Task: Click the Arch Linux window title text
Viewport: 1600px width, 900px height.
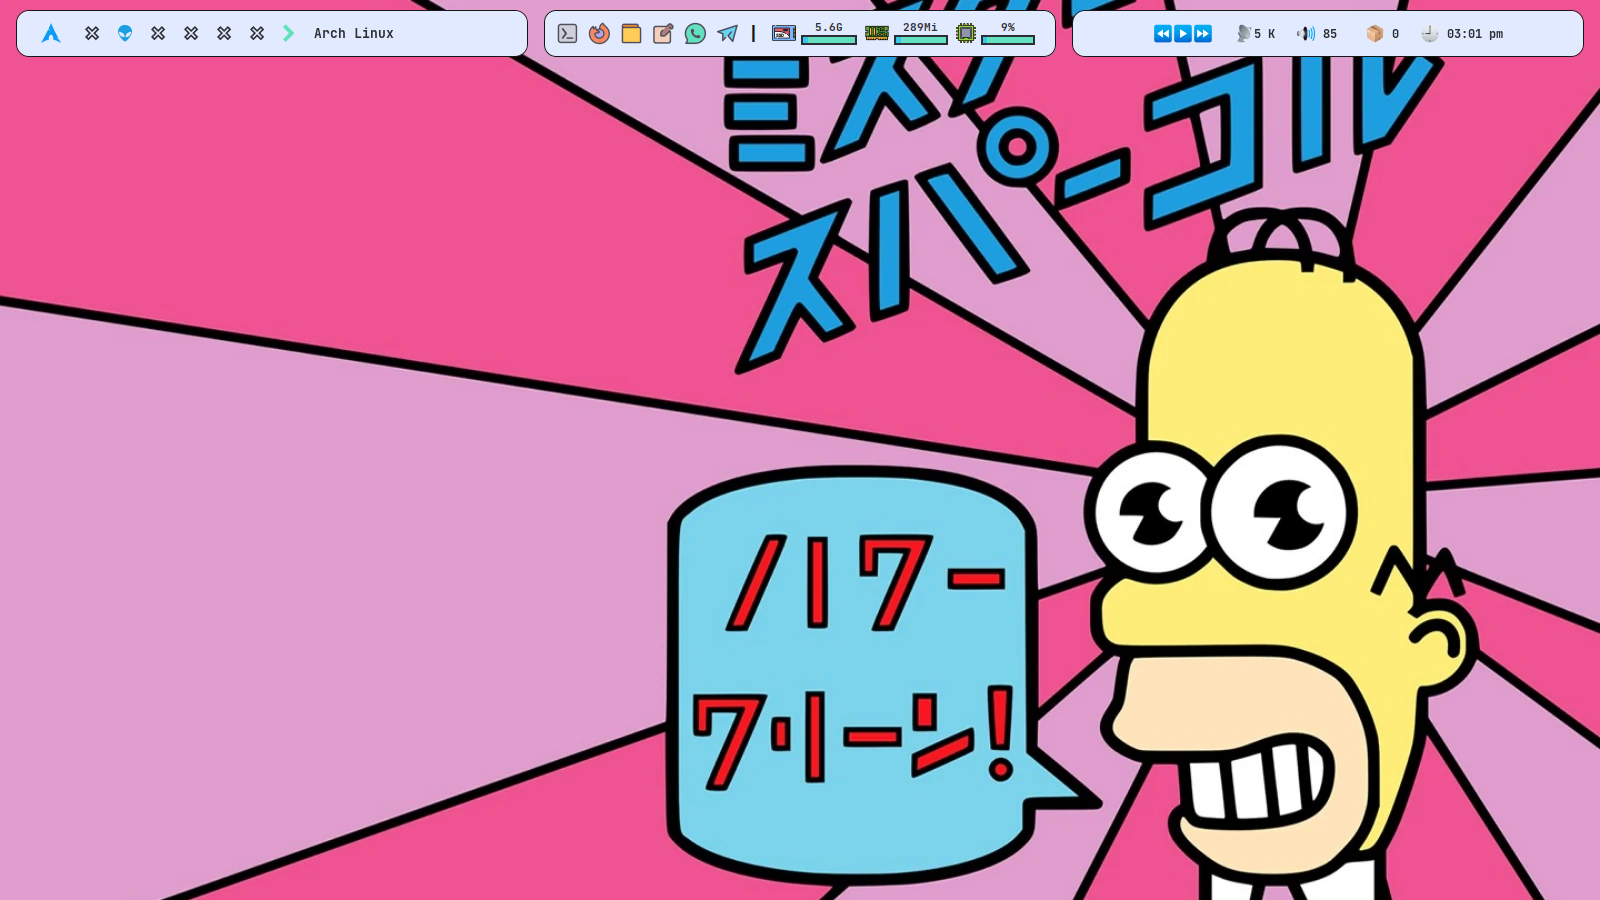Action: tap(354, 34)
